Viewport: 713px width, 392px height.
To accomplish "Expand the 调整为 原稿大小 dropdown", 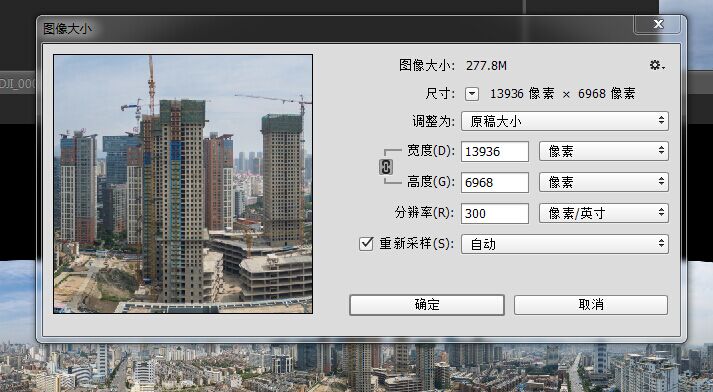I will pos(565,121).
